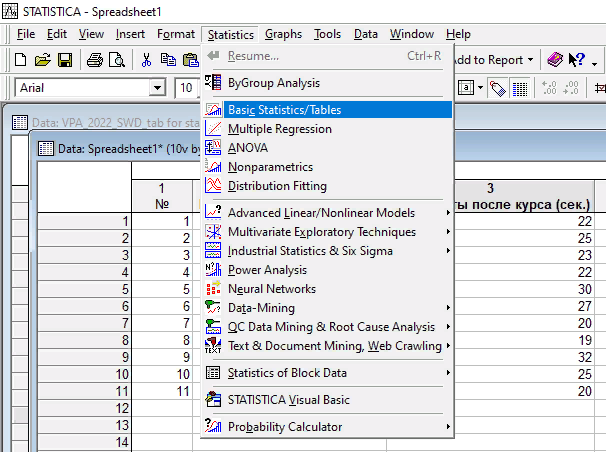
Task: Open the File menu
Action: 26,34
